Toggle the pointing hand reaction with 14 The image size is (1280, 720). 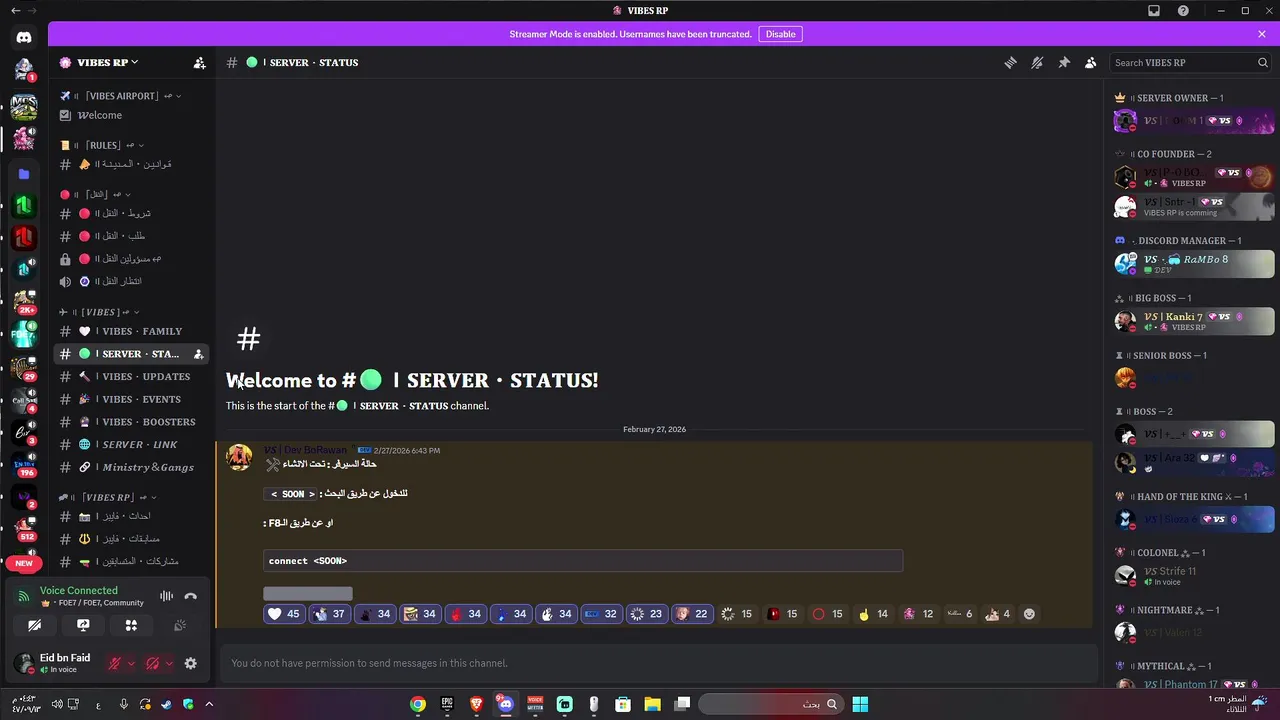(x=873, y=614)
